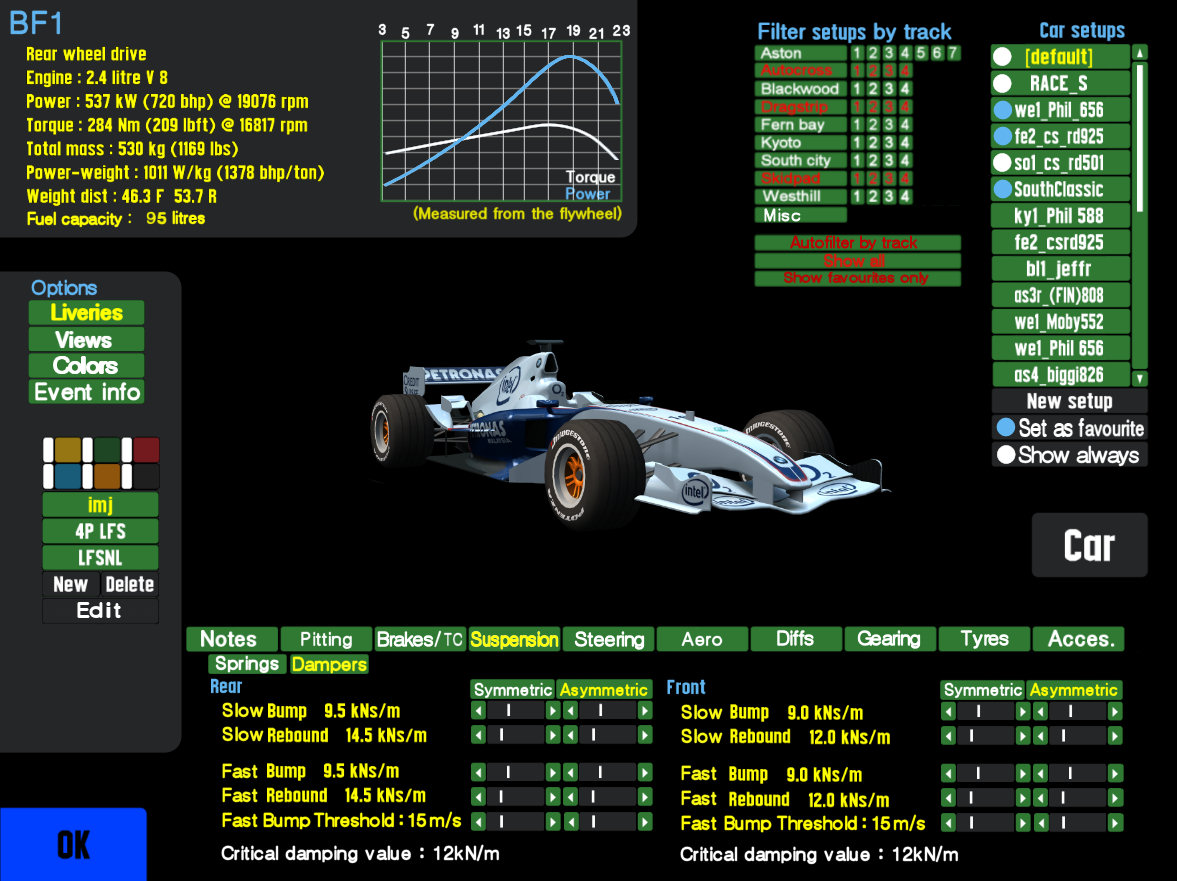Pick the yellow colour swatch
The width and height of the screenshot is (1177, 881).
[x=68, y=450]
